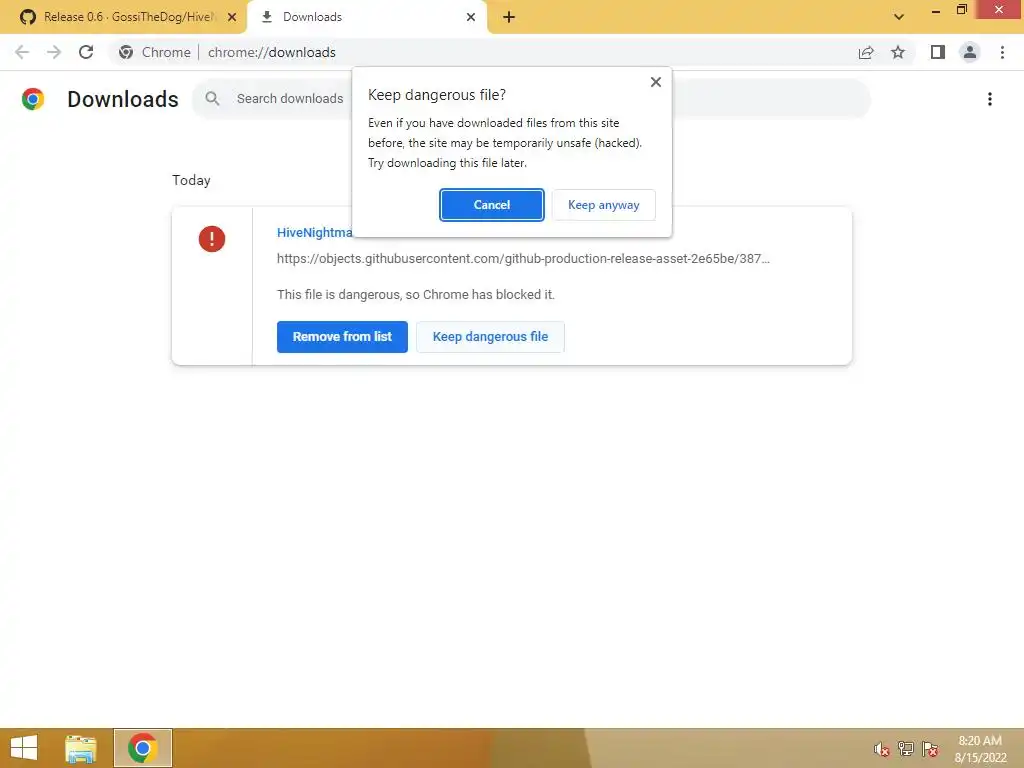Click the download arrow favicon on Downloads tab
The height and width of the screenshot is (768, 1024).
pos(266,17)
